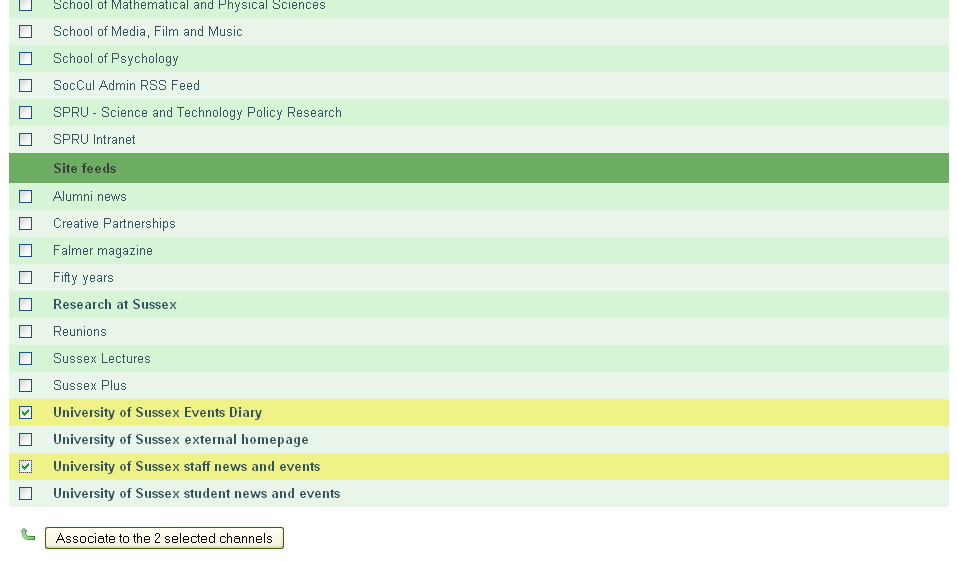
Task: Select the SPRU Intranet checkbox
Action: [x=26, y=140]
